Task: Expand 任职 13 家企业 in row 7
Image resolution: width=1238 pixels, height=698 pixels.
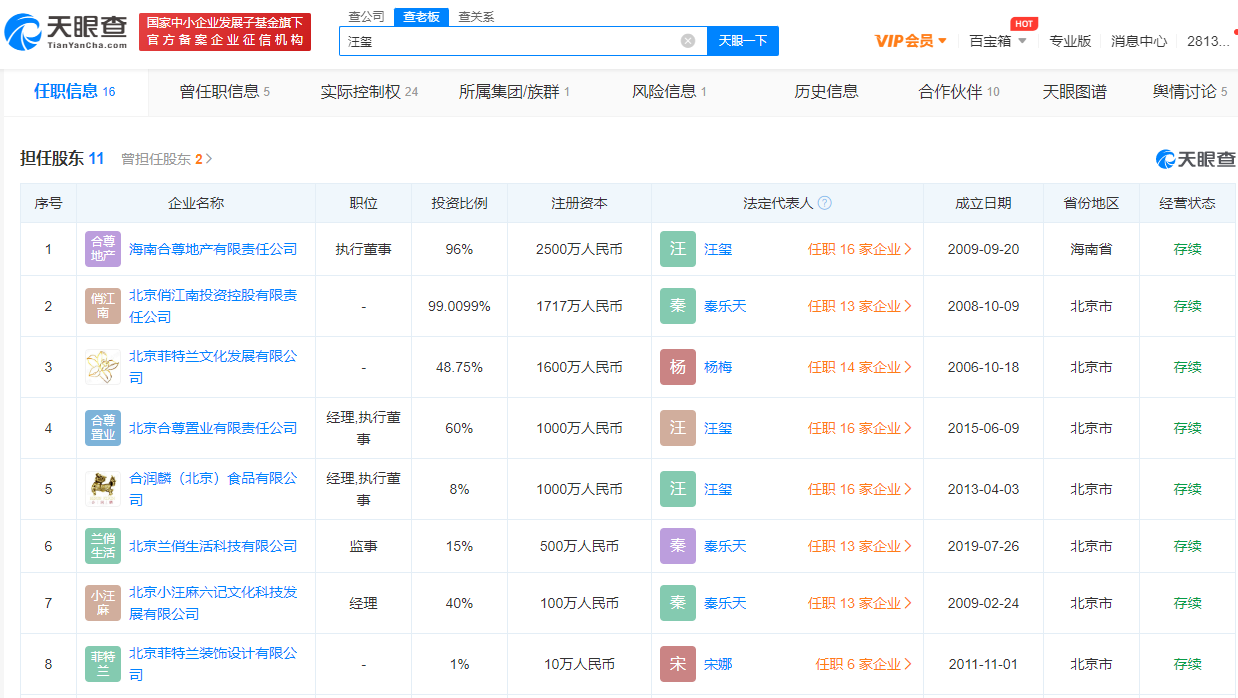Action: coord(860,603)
